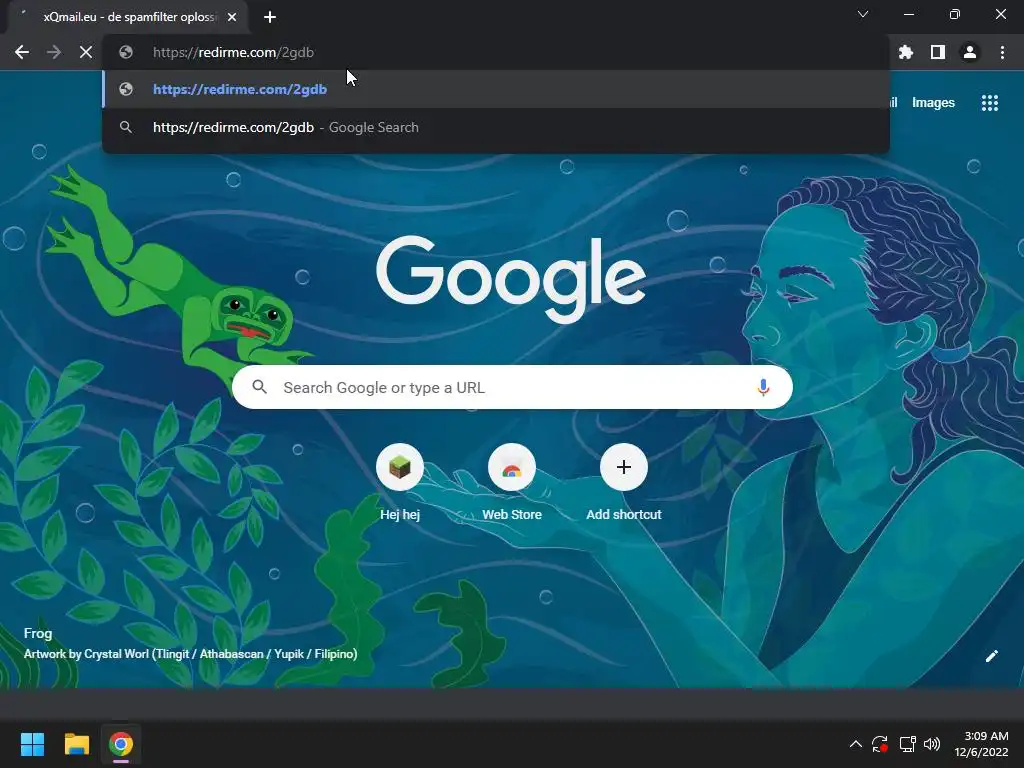Screen dimensions: 1024x768
Task: Open the network status tray icon
Action: click(x=907, y=744)
